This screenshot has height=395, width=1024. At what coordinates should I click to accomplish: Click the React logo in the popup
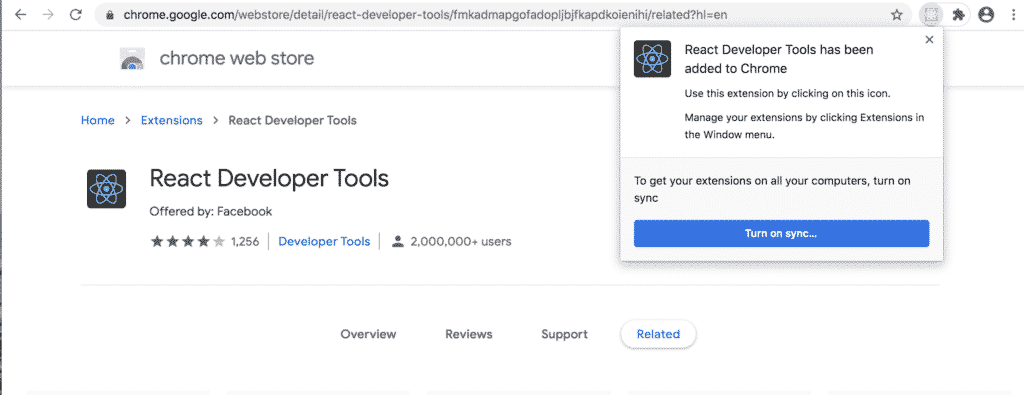[x=652, y=59]
